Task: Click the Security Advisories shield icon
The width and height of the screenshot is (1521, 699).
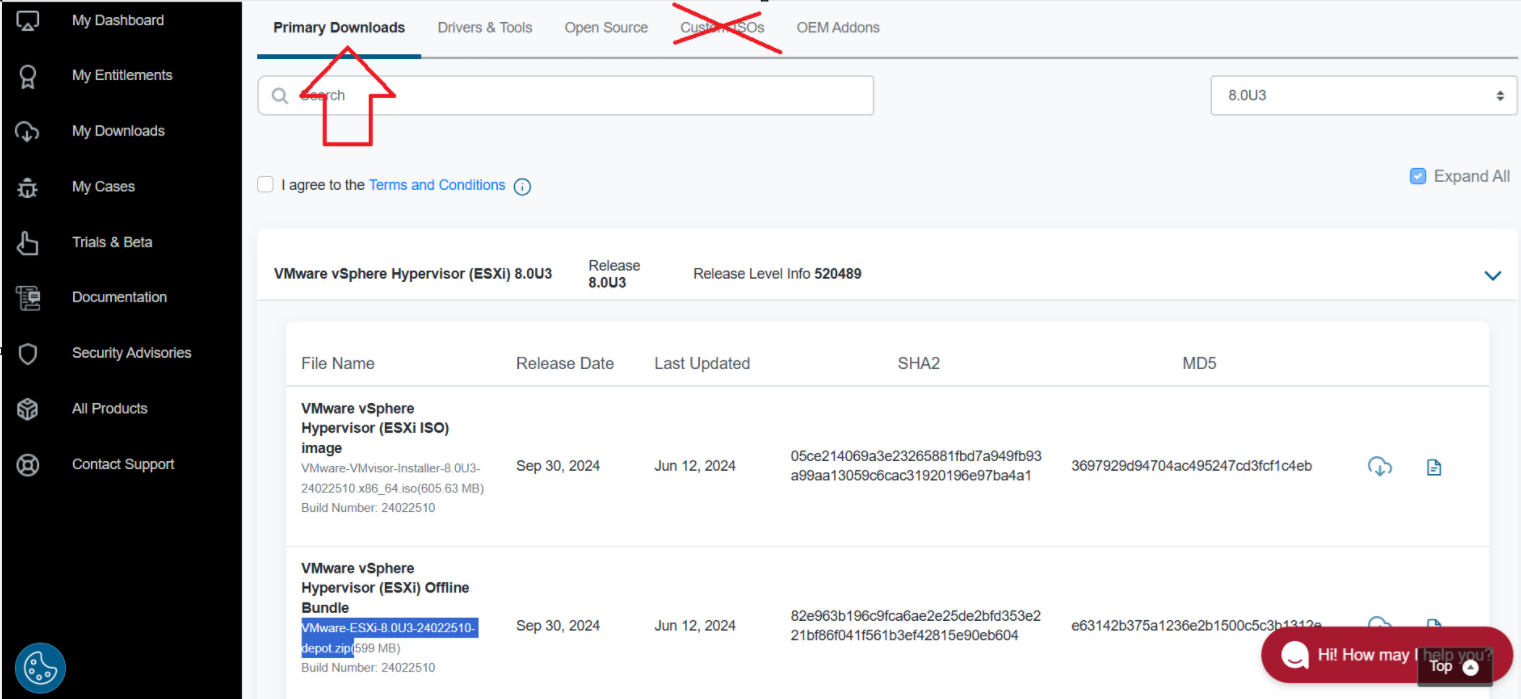Action: point(28,354)
